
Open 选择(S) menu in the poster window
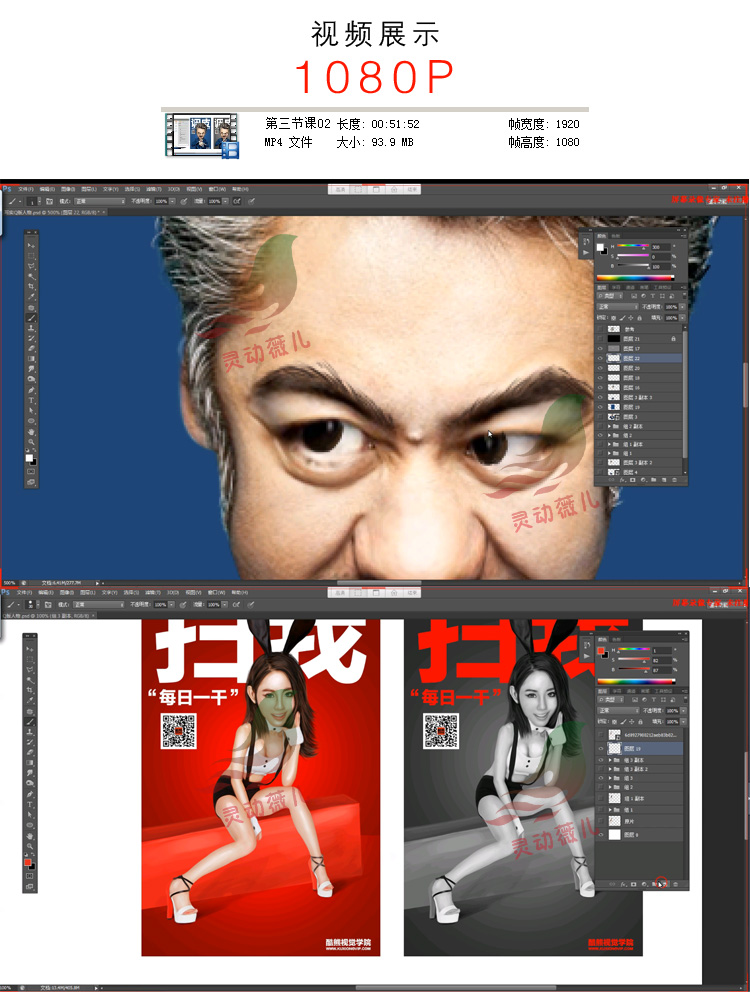132,592
